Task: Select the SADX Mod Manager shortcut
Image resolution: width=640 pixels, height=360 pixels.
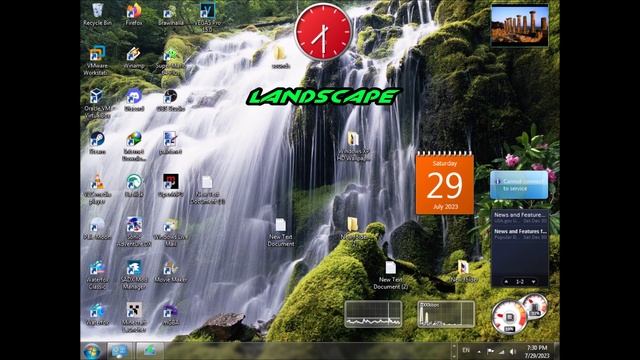Action: point(134,275)
